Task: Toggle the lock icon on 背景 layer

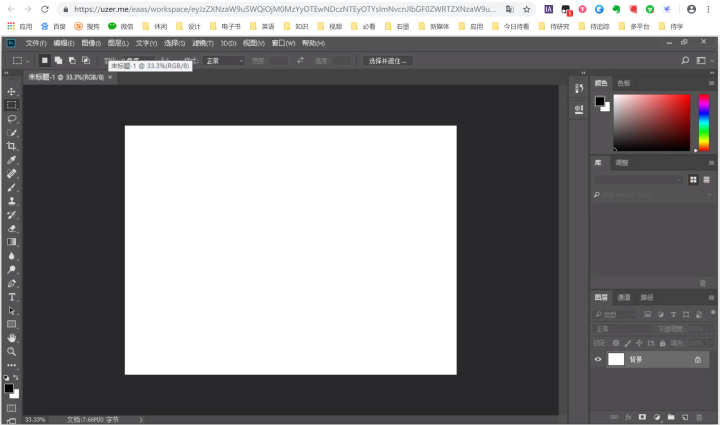Action: (x=697, y=359)
